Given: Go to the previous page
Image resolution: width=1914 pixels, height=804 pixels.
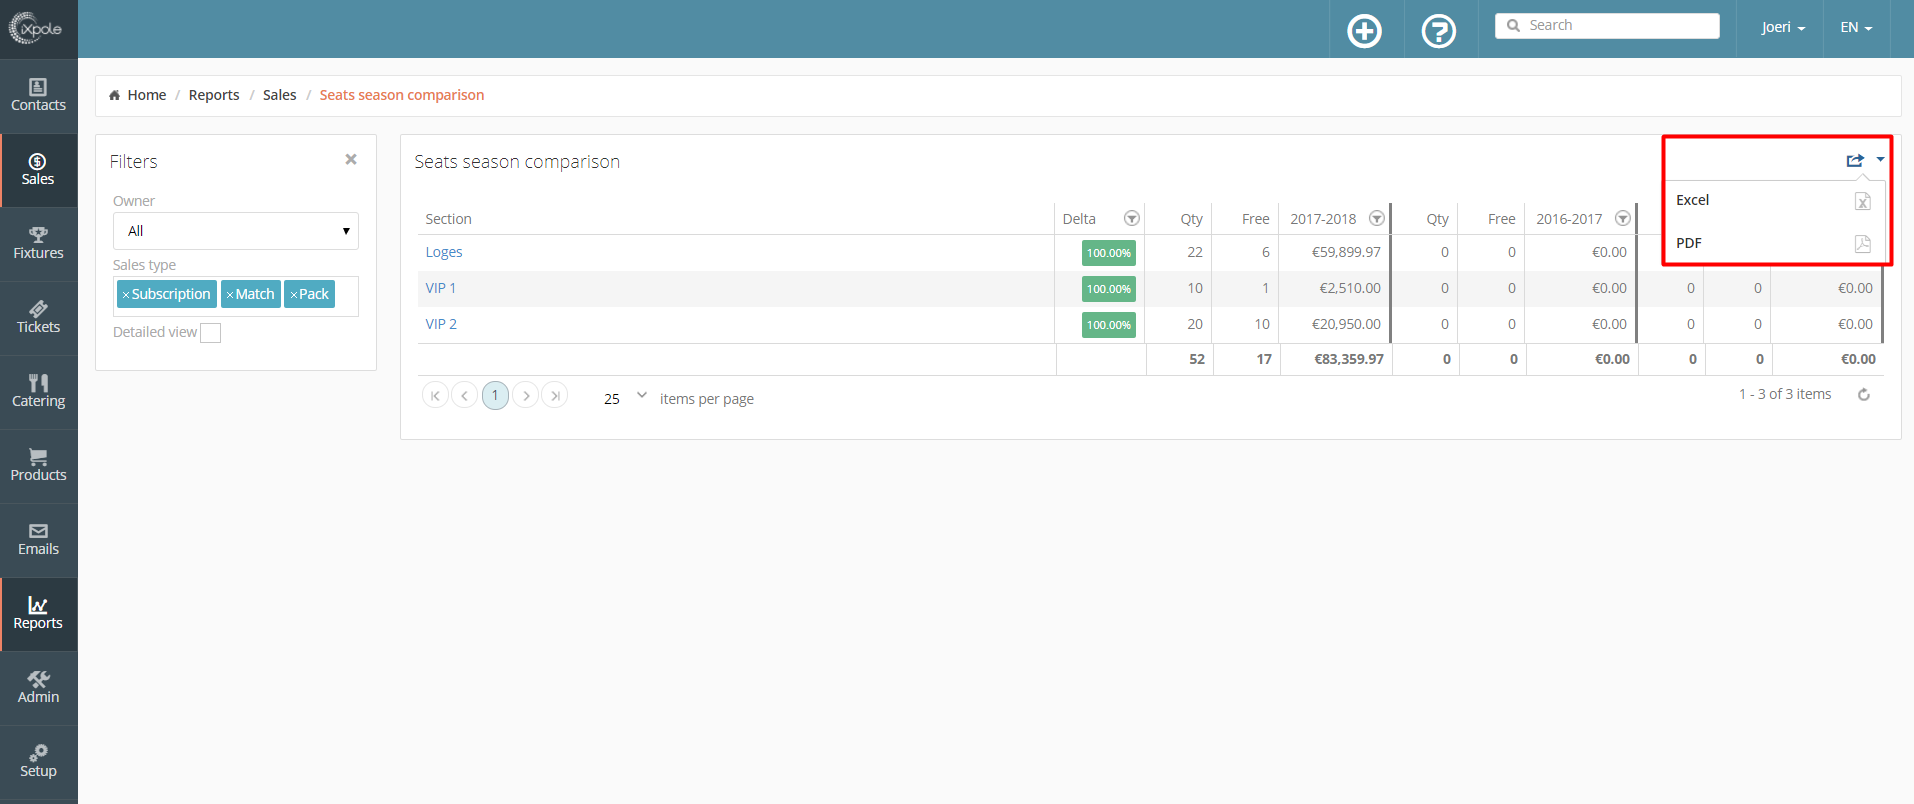Looking at the screenshot, I should [x=465, y=396].
